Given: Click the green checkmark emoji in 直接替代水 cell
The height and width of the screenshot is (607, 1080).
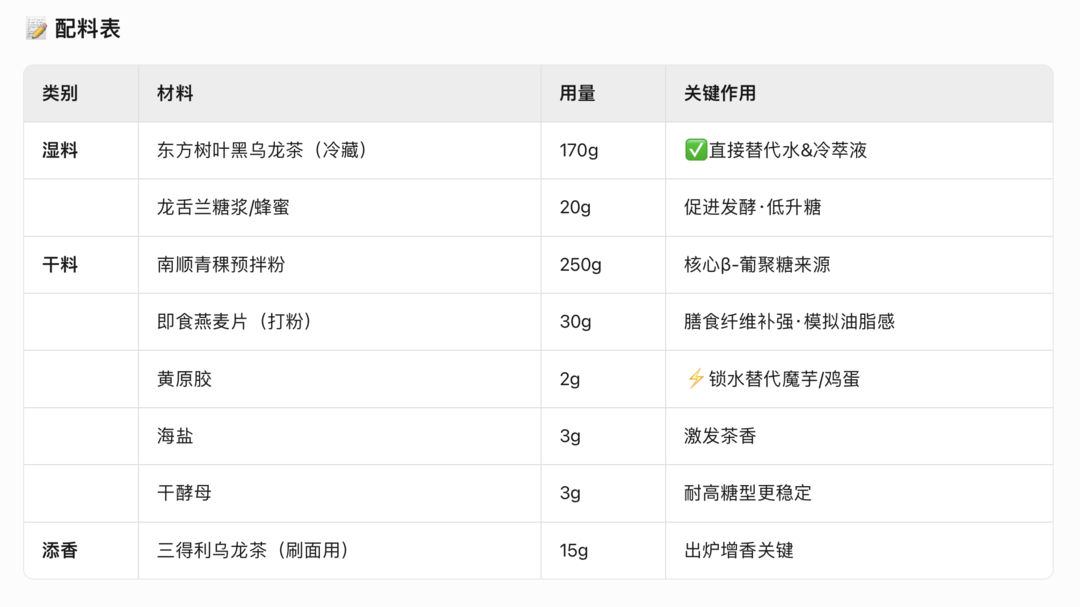Looking at the screenshot, I should (x=696, y=150).
